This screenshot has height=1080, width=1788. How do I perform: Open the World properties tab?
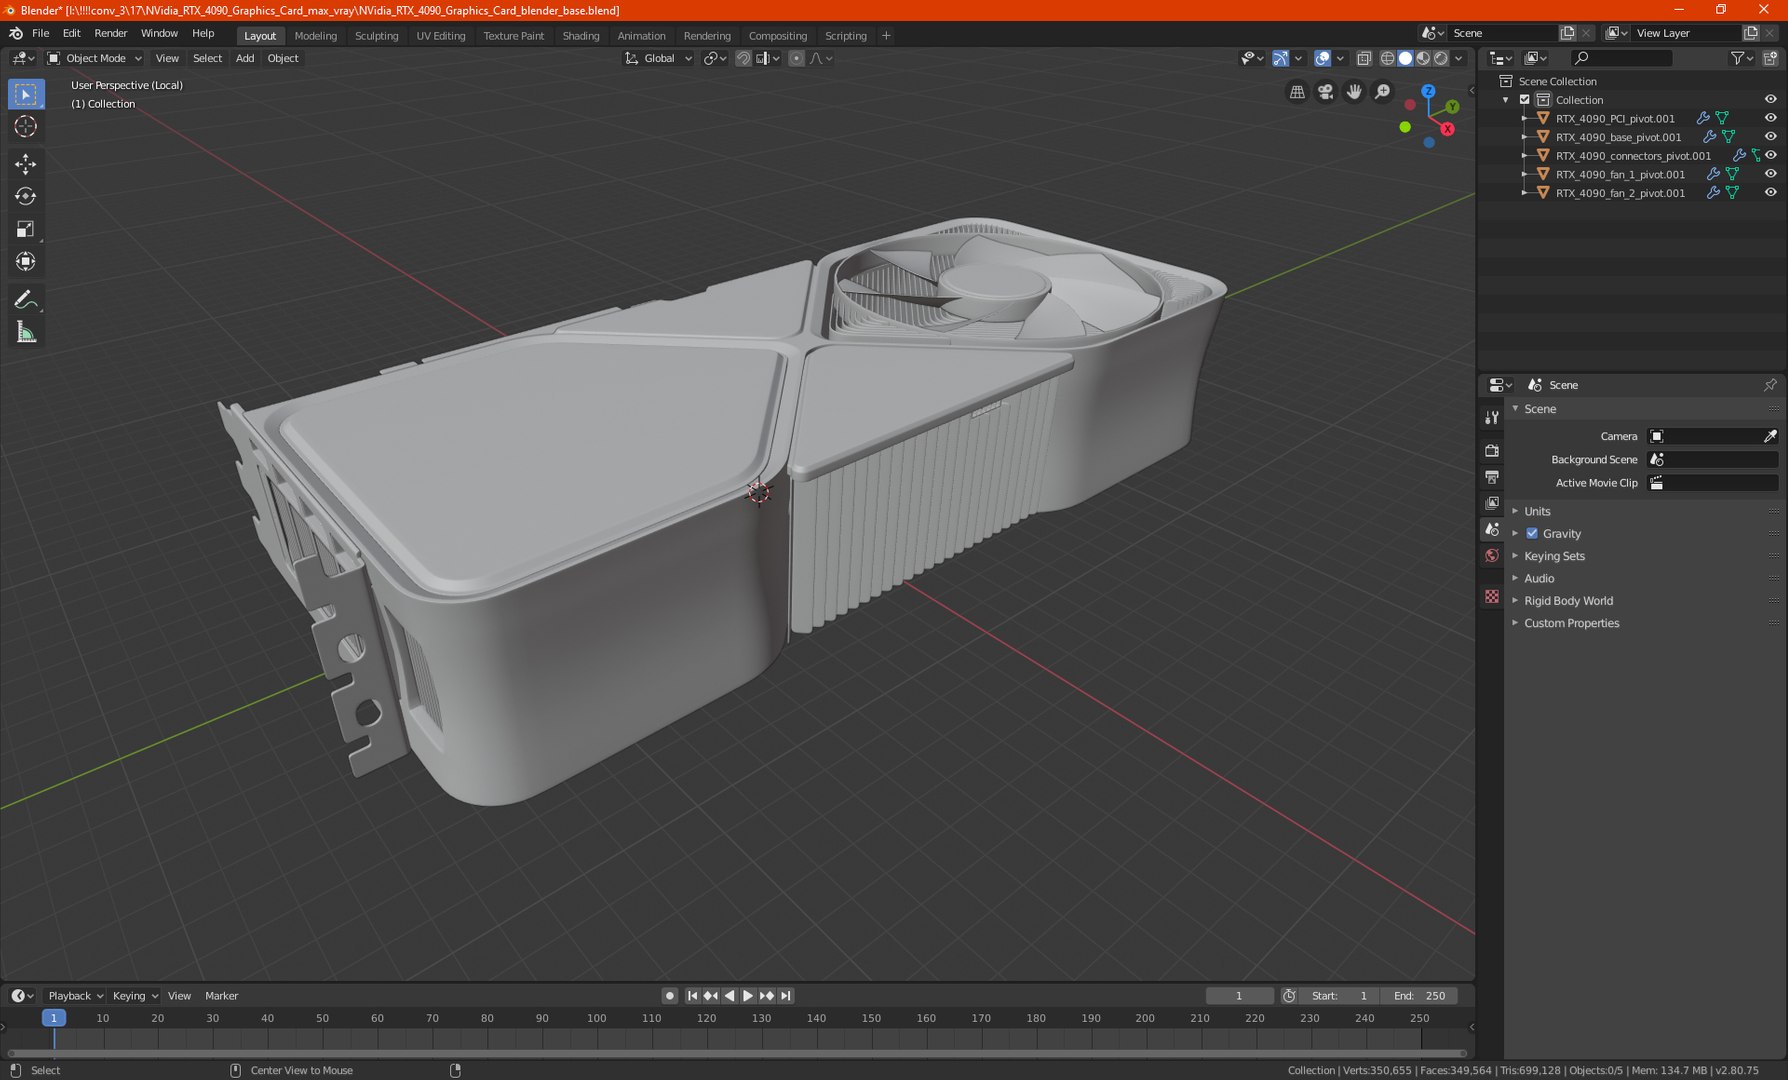(1492, 556)
